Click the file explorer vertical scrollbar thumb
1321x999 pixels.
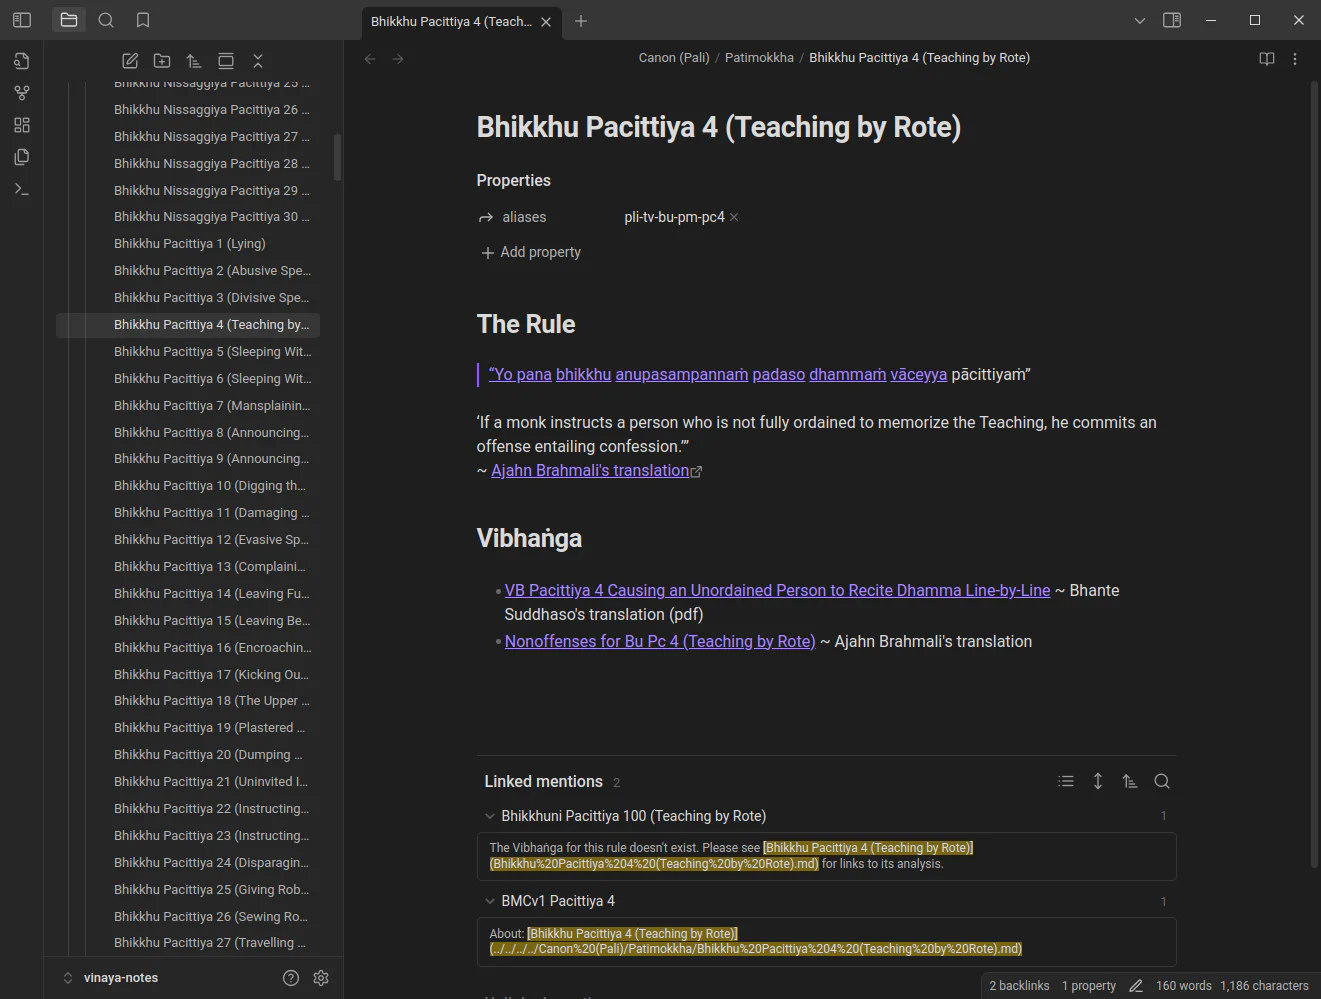pos(337,157)
